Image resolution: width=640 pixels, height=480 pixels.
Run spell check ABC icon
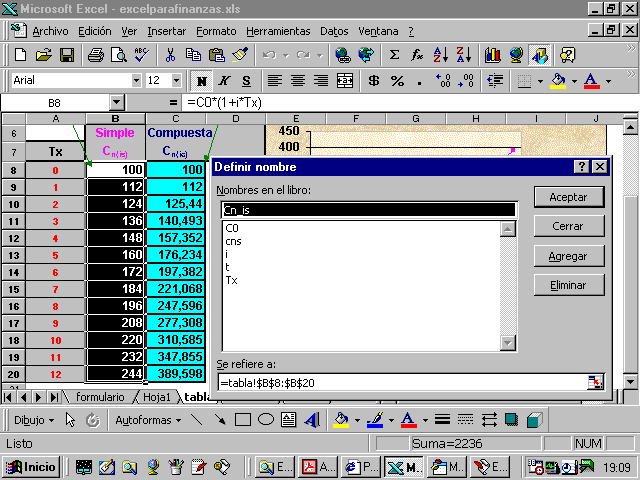click(142, 55)
